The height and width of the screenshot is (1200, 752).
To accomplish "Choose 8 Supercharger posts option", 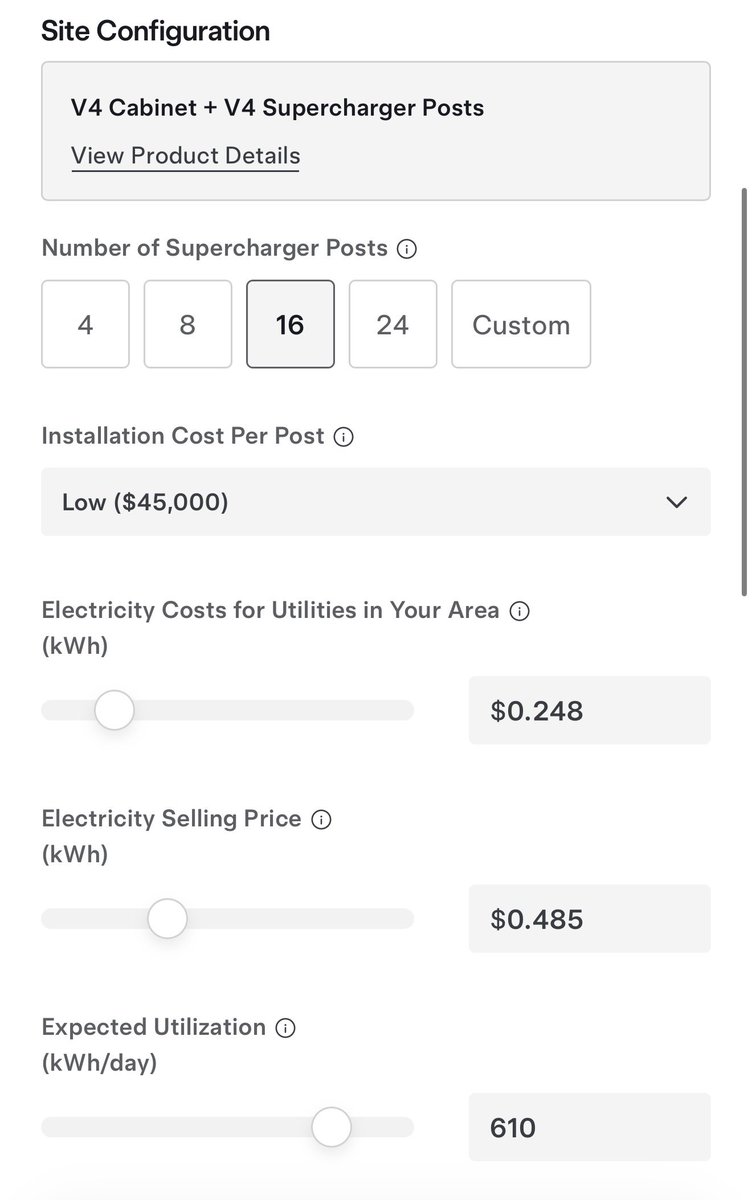I will pyautogui.click(x=188, y=324).
